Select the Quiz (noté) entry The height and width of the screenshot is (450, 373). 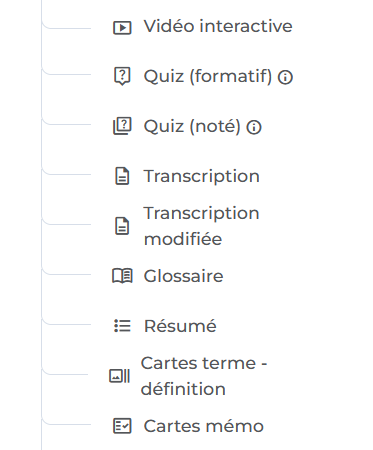pos(192,126)
